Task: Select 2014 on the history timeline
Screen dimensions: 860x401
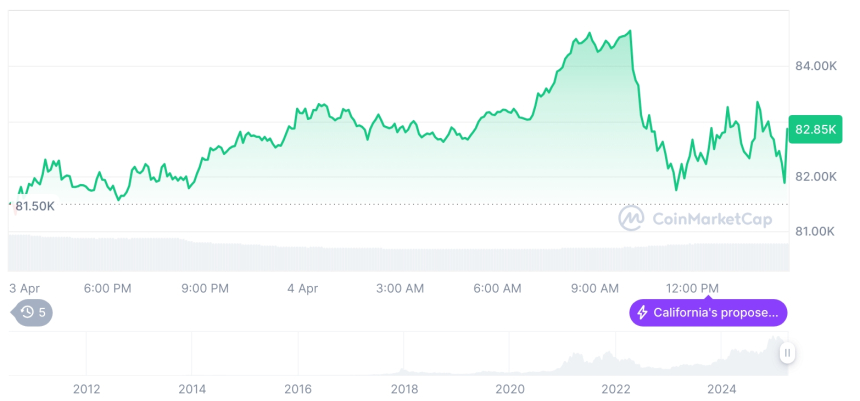Action: 192,389
